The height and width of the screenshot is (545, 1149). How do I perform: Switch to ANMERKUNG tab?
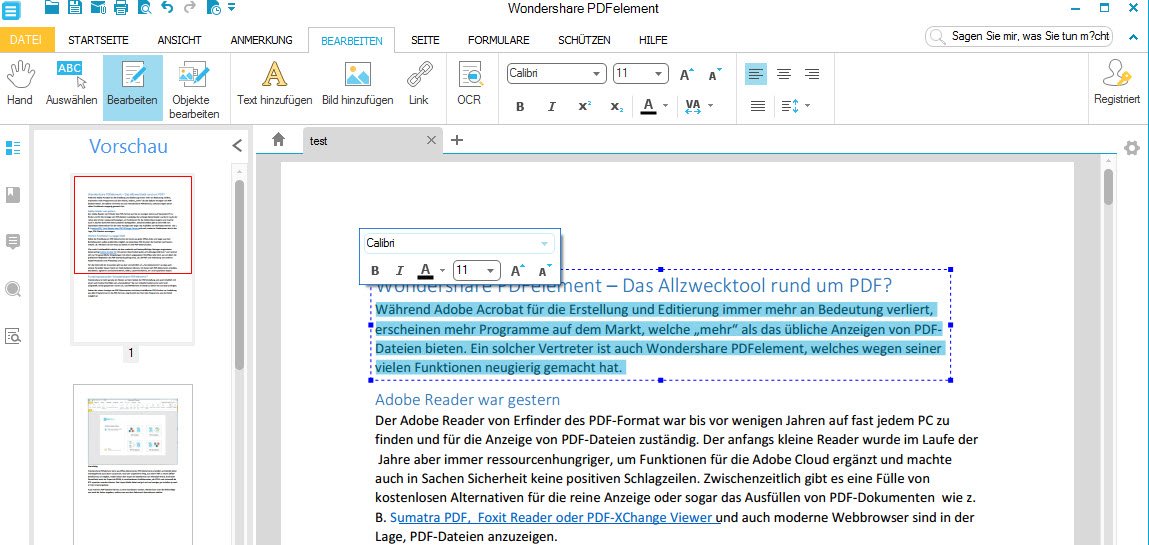262,40
